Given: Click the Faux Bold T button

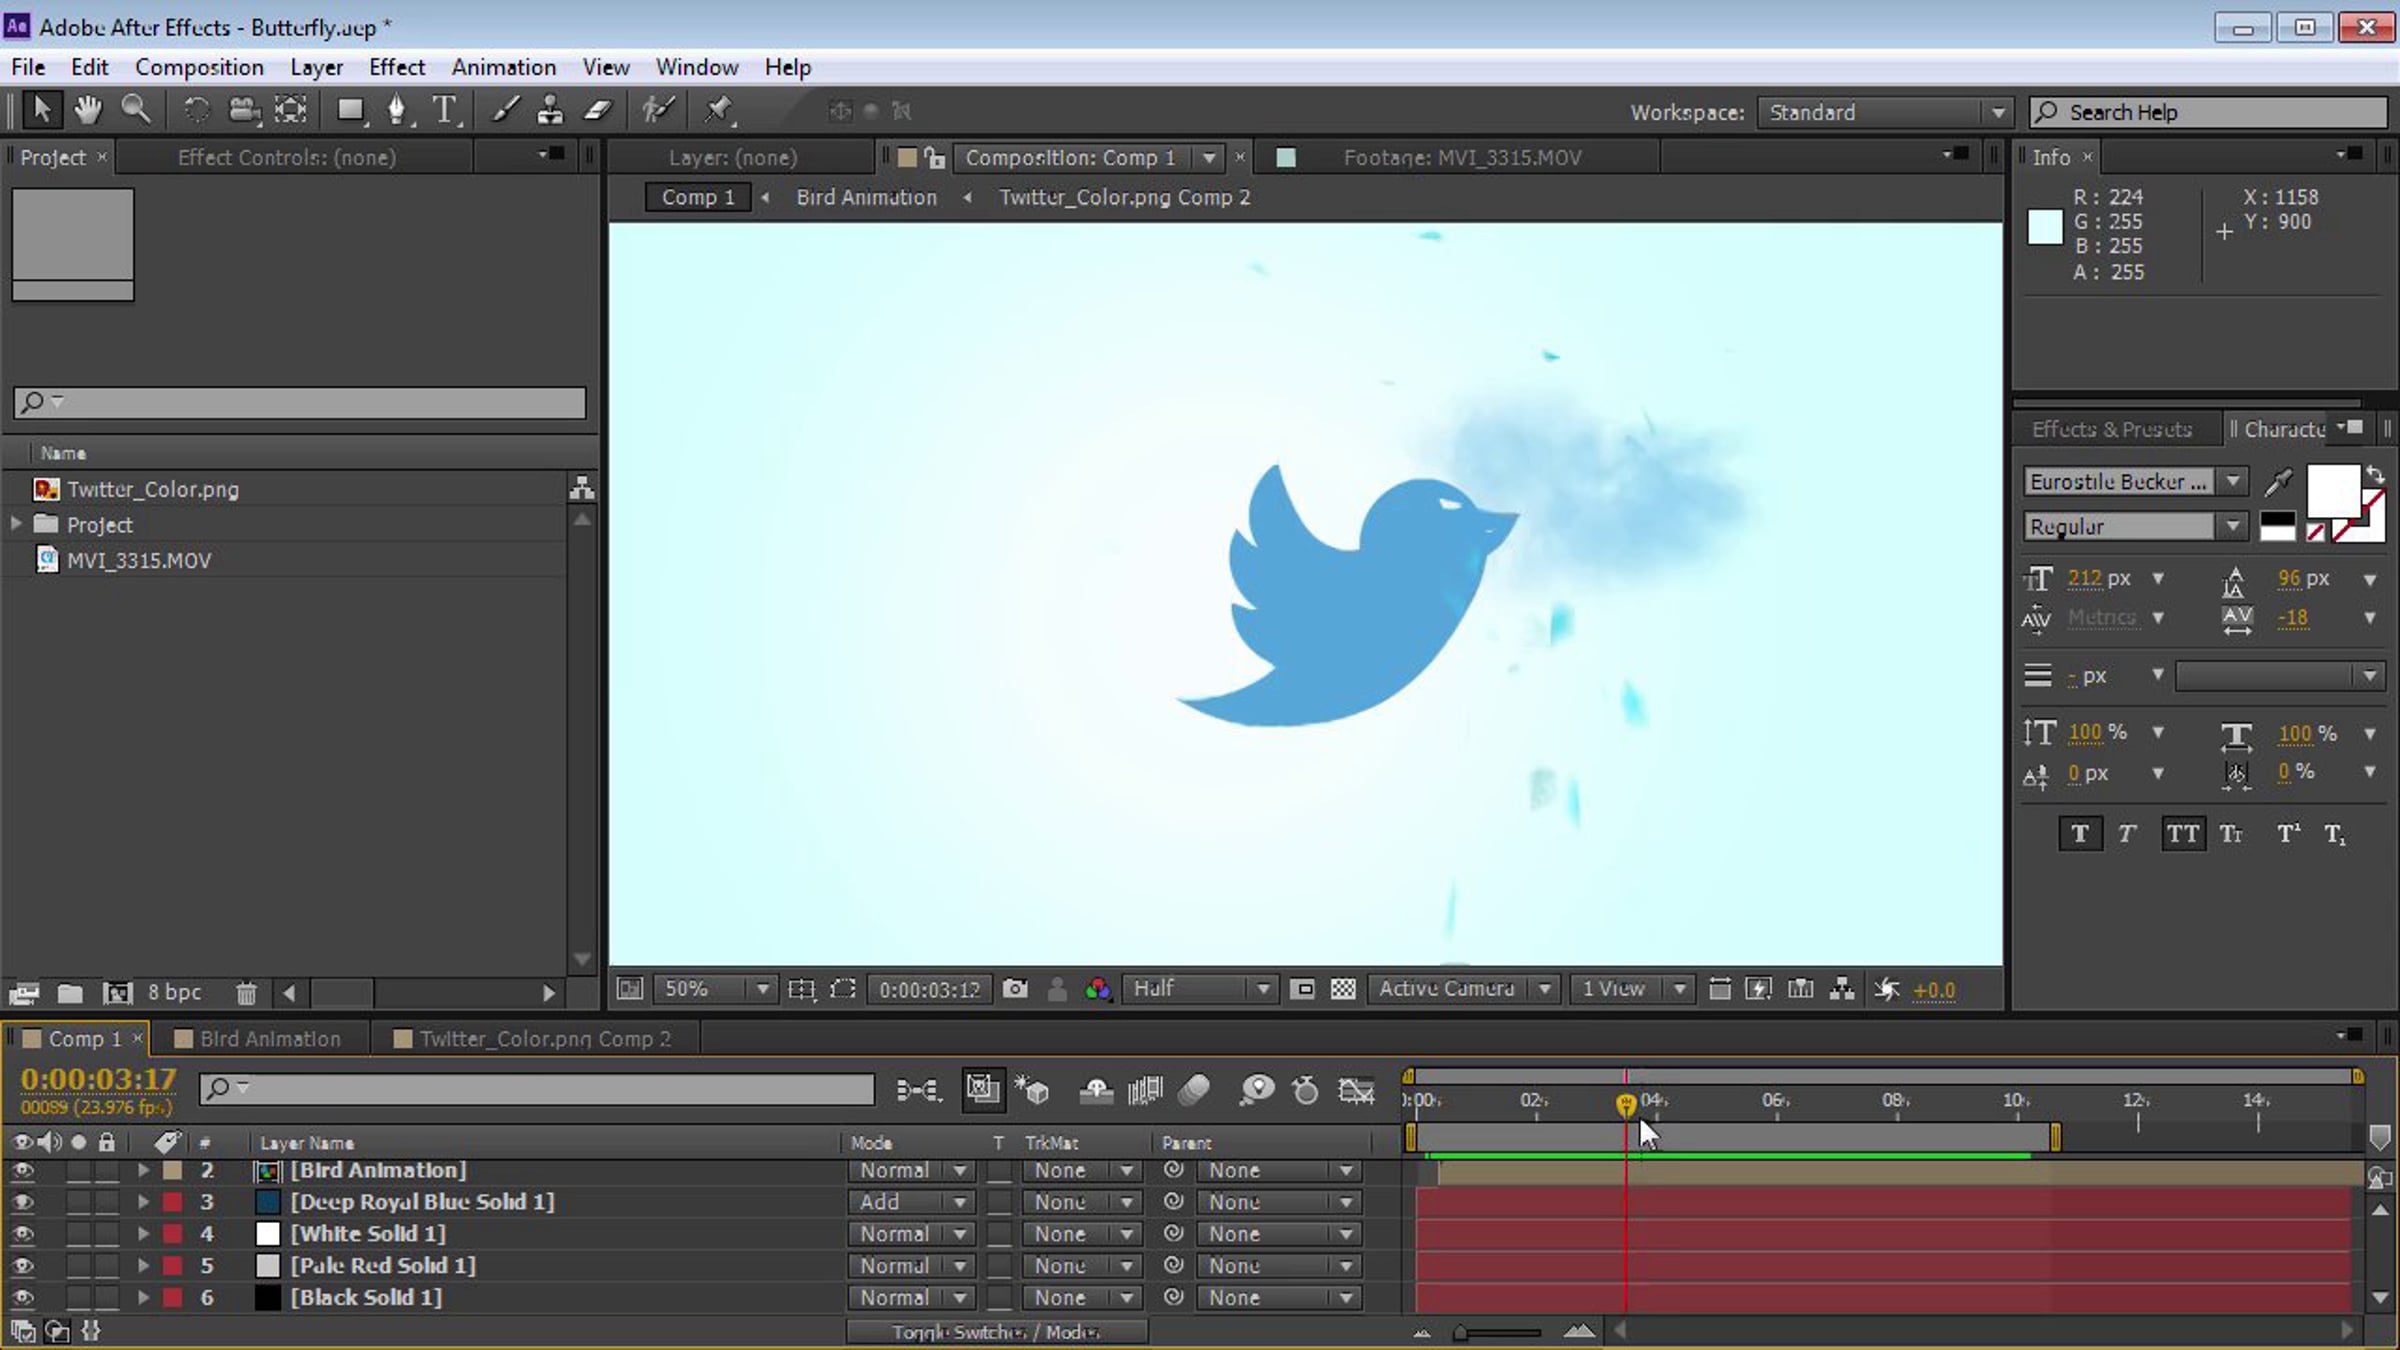Looking at the screenshot, I should click(x=2080, y=834).
